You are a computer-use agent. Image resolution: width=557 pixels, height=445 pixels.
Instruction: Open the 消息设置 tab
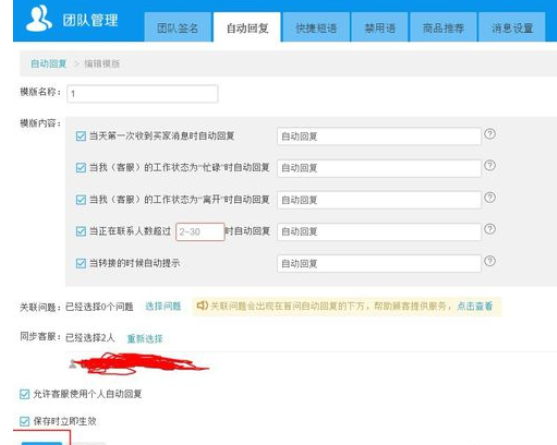pos(512,27)
